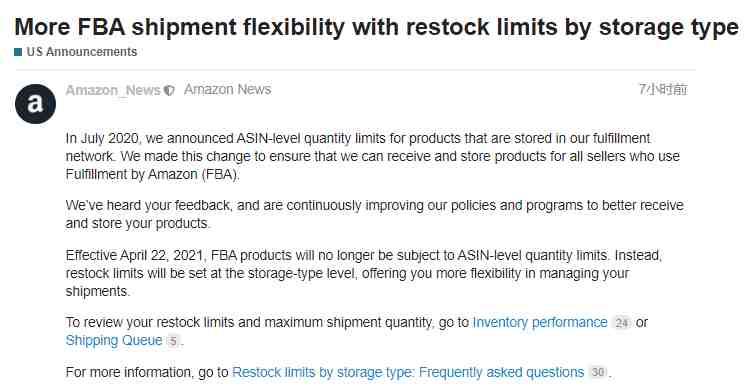This screenshot has width=753, height=391.
Task: Follow the Shipping Queue link
Action: [114, 341]
